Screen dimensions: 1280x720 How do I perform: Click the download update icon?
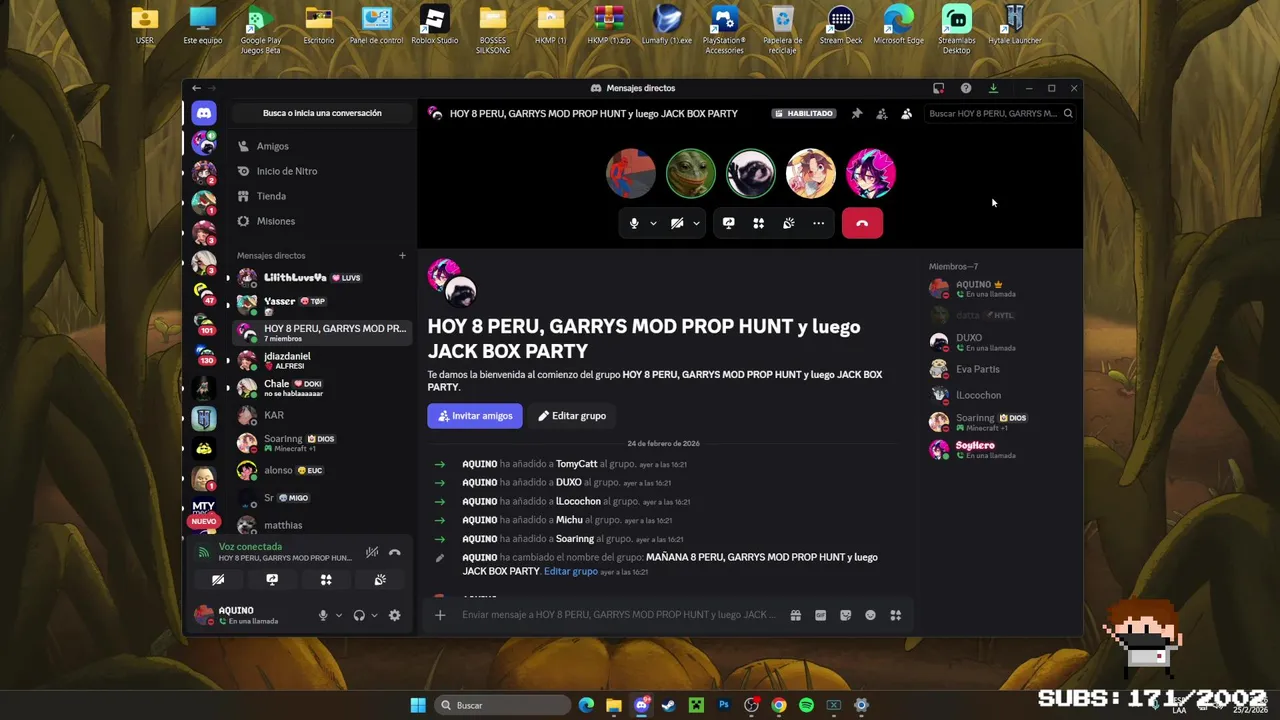[993, 88]
